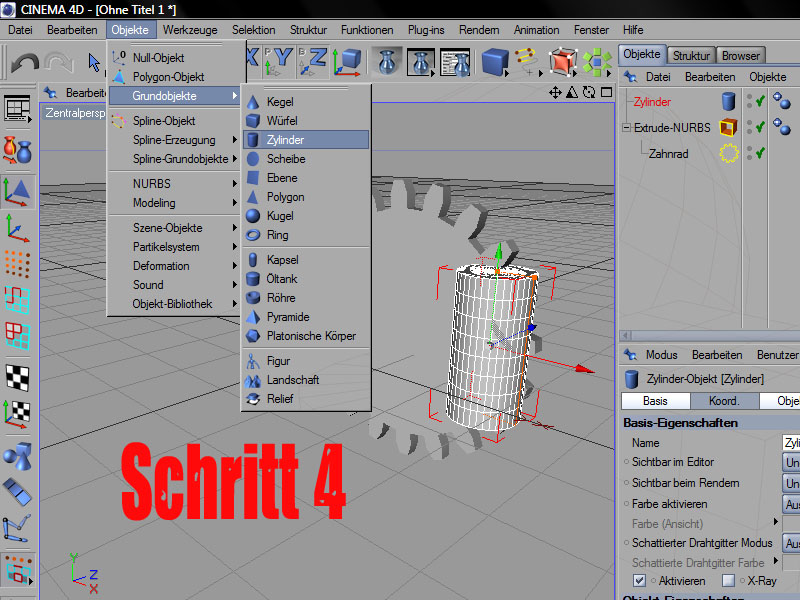Toggle Extrude-NURBS visibility dots
Image resolution: width=800 pixels, height=600 pixels.
pyautogui.click(x=749, y=127)
